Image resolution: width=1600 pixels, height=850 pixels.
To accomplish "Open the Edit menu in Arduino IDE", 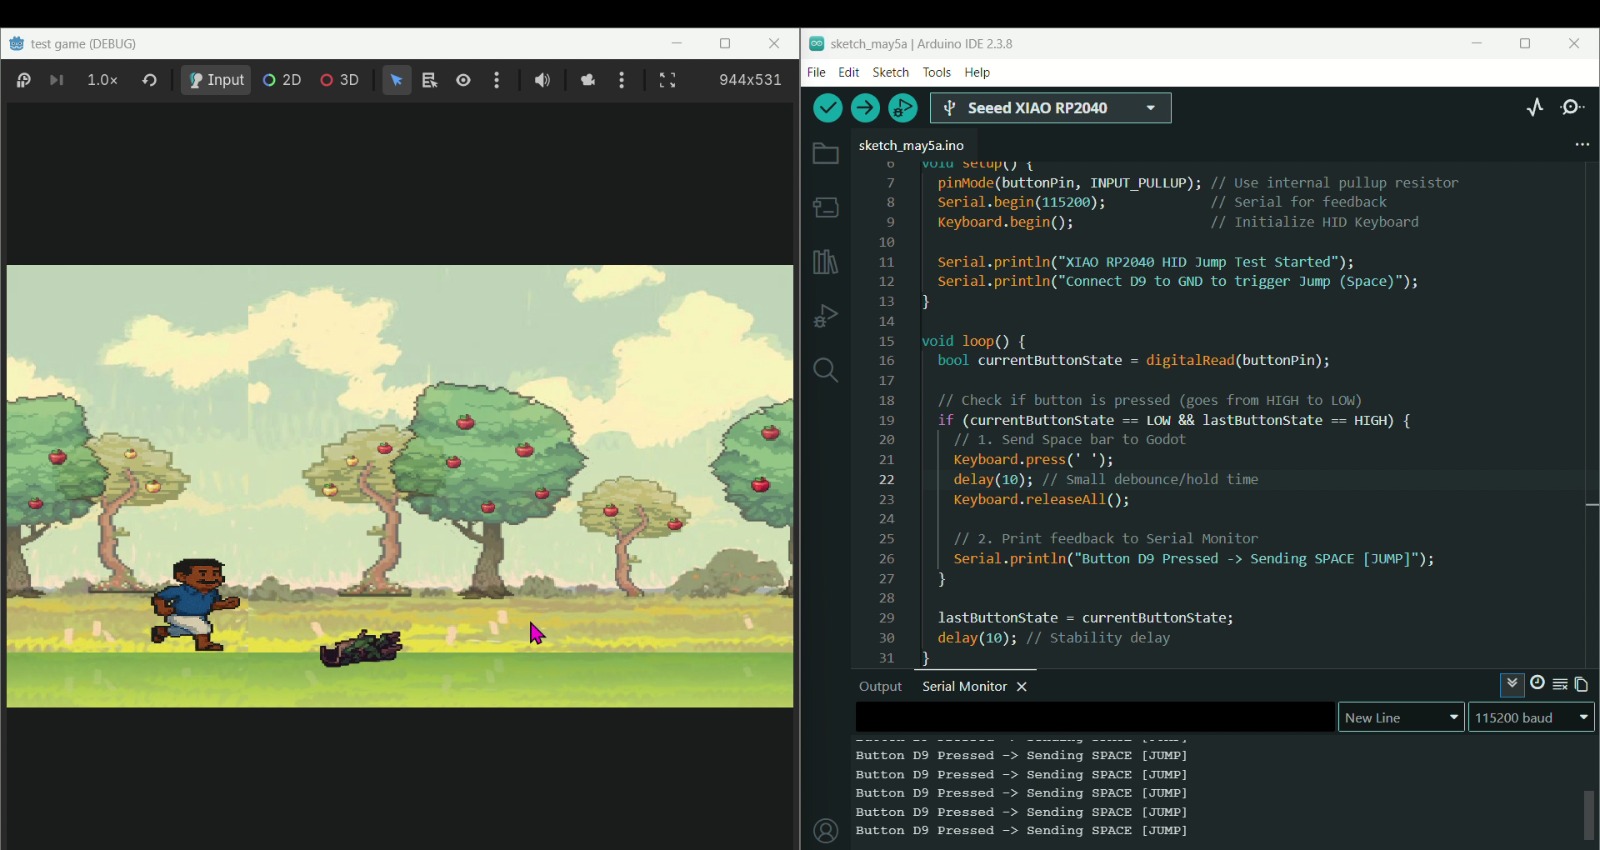I will click(849, 72).
